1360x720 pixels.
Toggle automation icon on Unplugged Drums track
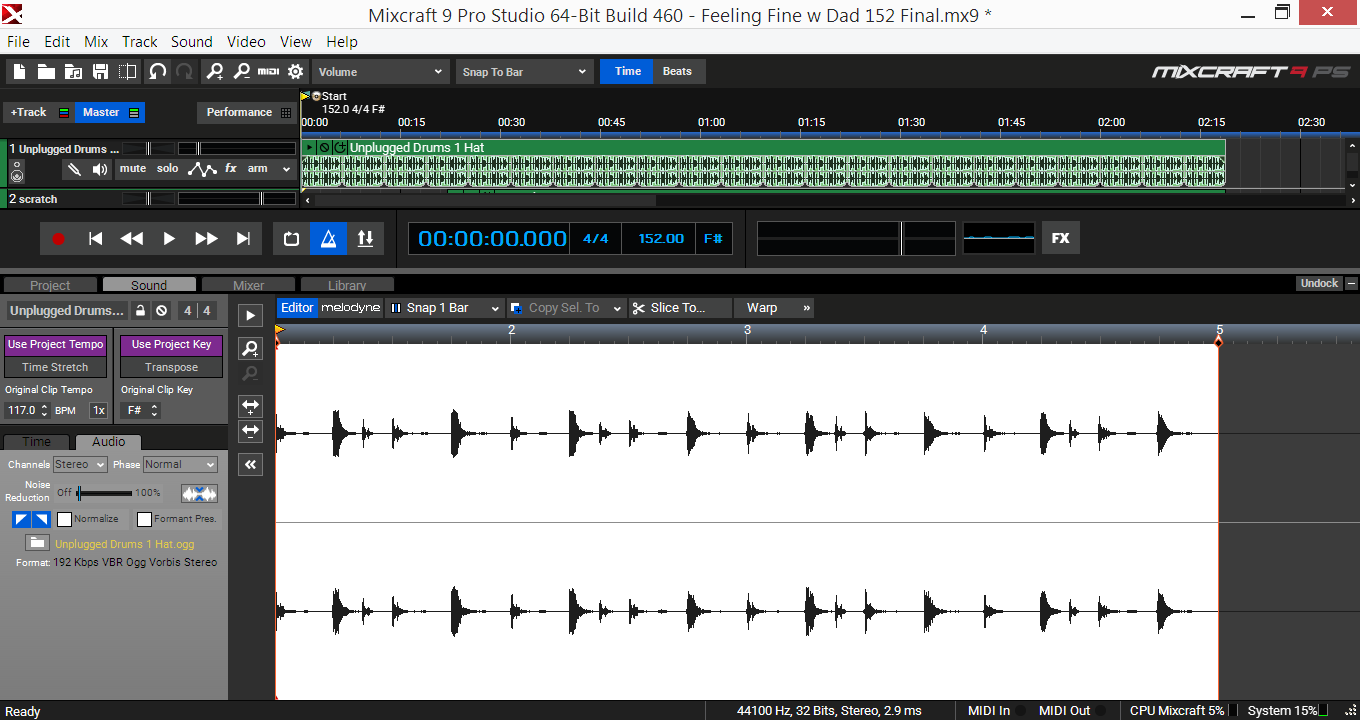[x=202, y=169]
